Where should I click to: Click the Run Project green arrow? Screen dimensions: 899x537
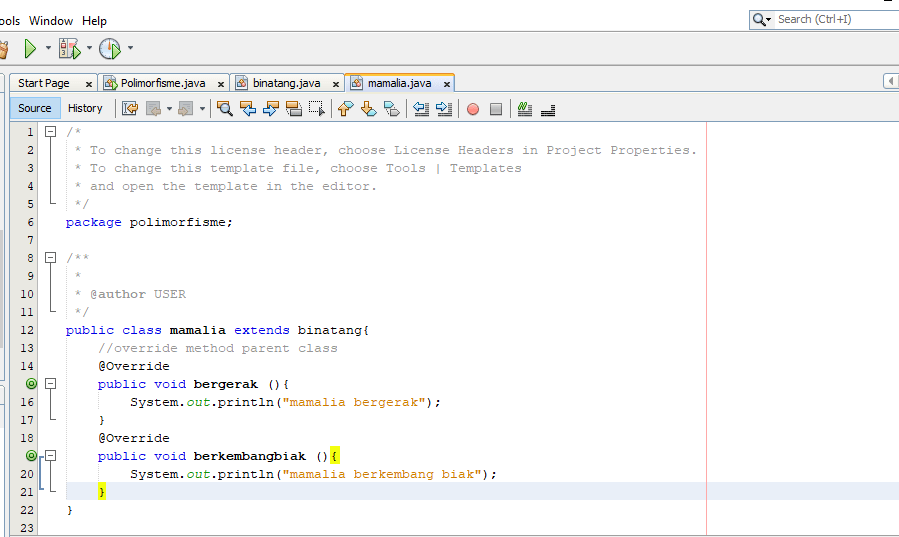(x=31, y=48)
